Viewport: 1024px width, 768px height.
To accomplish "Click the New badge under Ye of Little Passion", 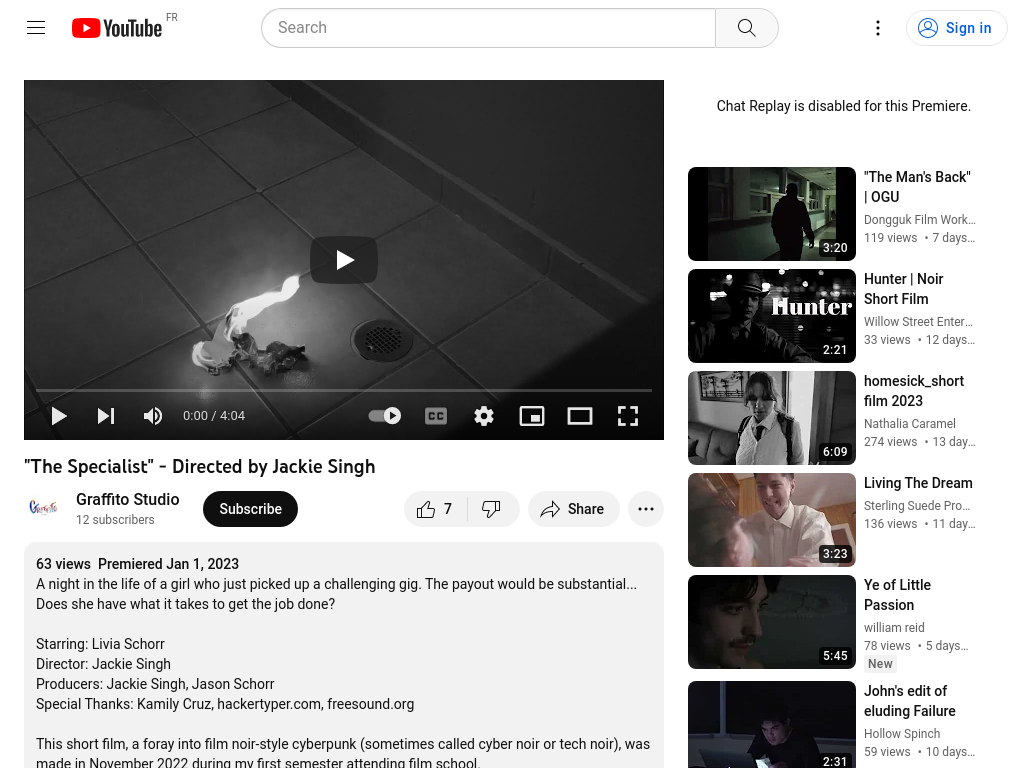I will click(x=880, y=664).
